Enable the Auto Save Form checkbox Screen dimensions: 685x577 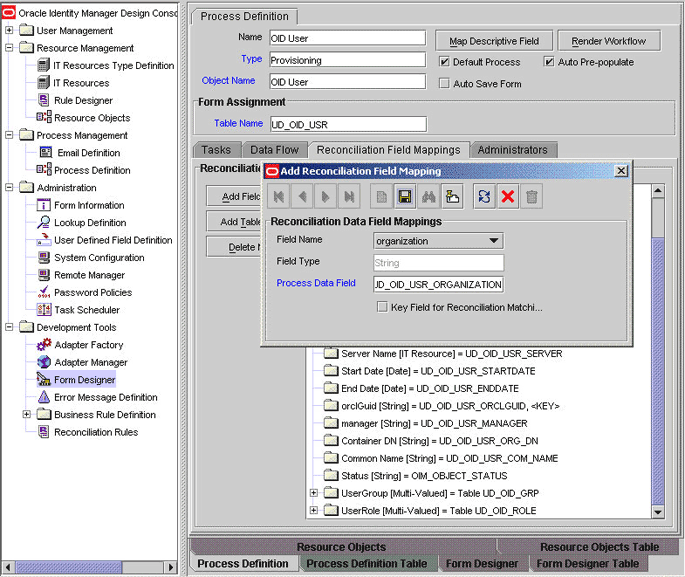pyautogui.click(x=444, y=83)
